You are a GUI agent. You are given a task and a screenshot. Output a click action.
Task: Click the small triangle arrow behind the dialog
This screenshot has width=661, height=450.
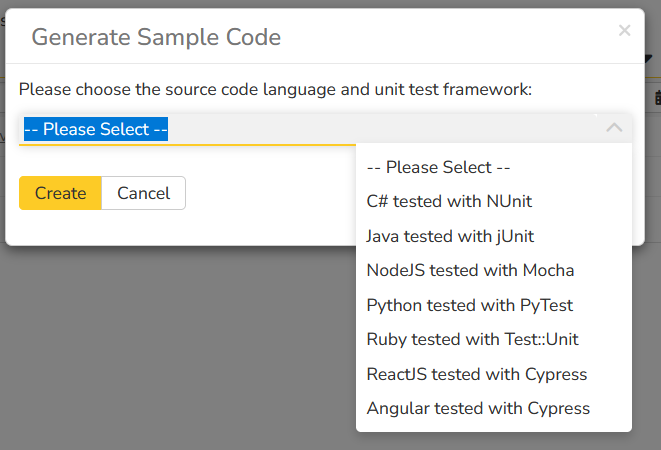(x=653, y=58)
